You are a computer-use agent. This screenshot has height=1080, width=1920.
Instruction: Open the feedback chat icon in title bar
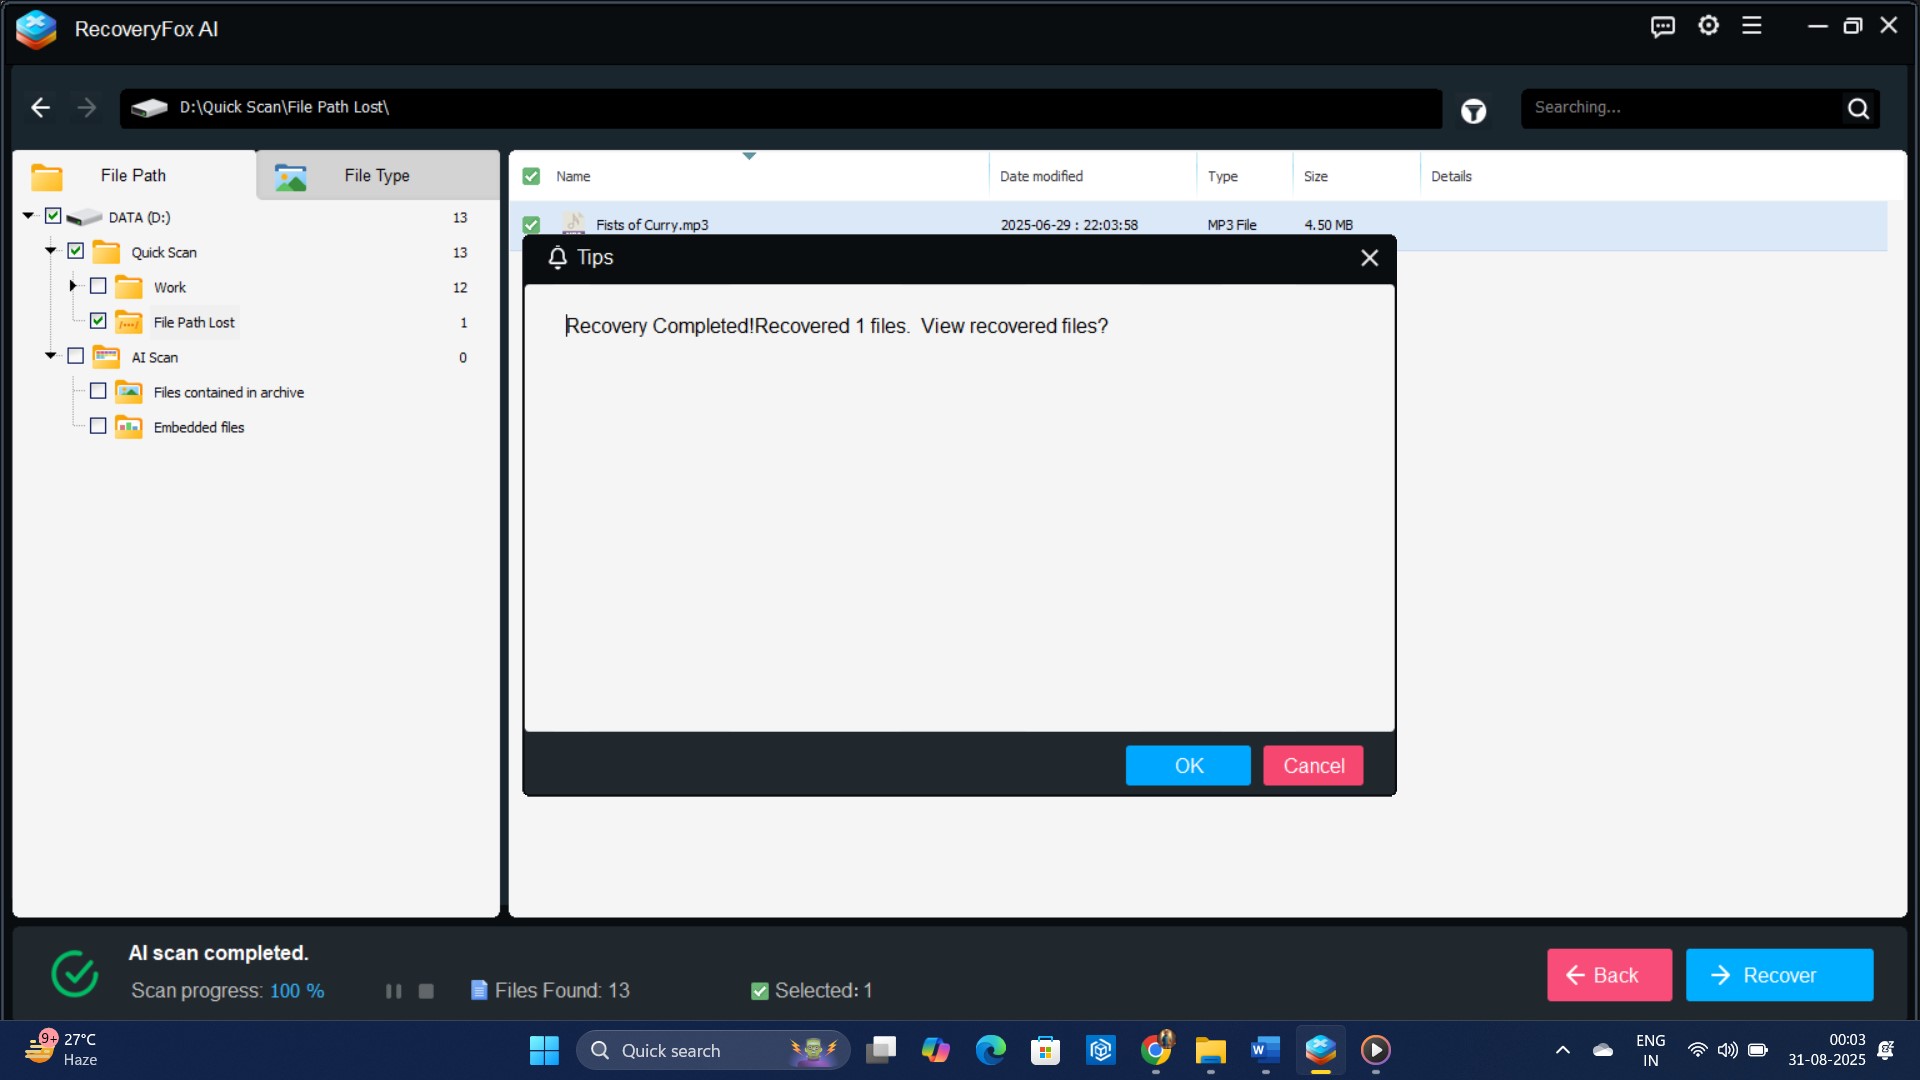pyautogui.click(x=1662, y=27)
